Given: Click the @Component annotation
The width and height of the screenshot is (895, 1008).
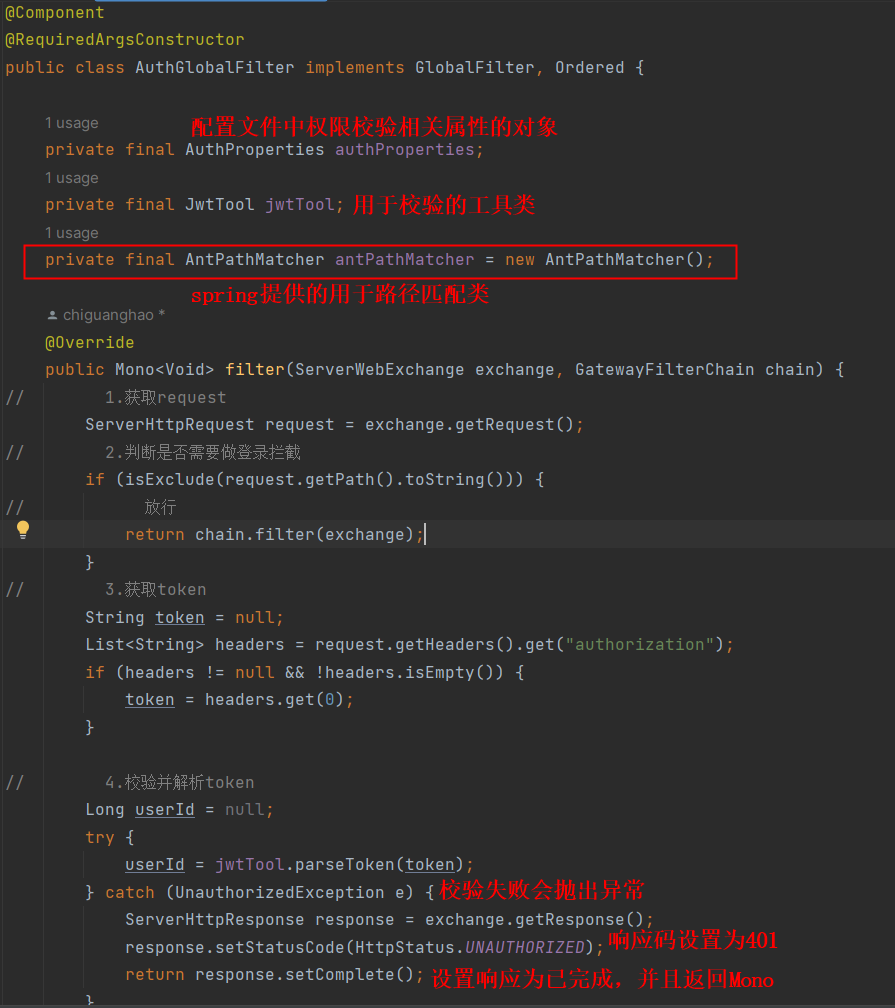Looking at the screenshot, I should click(54, 13).
